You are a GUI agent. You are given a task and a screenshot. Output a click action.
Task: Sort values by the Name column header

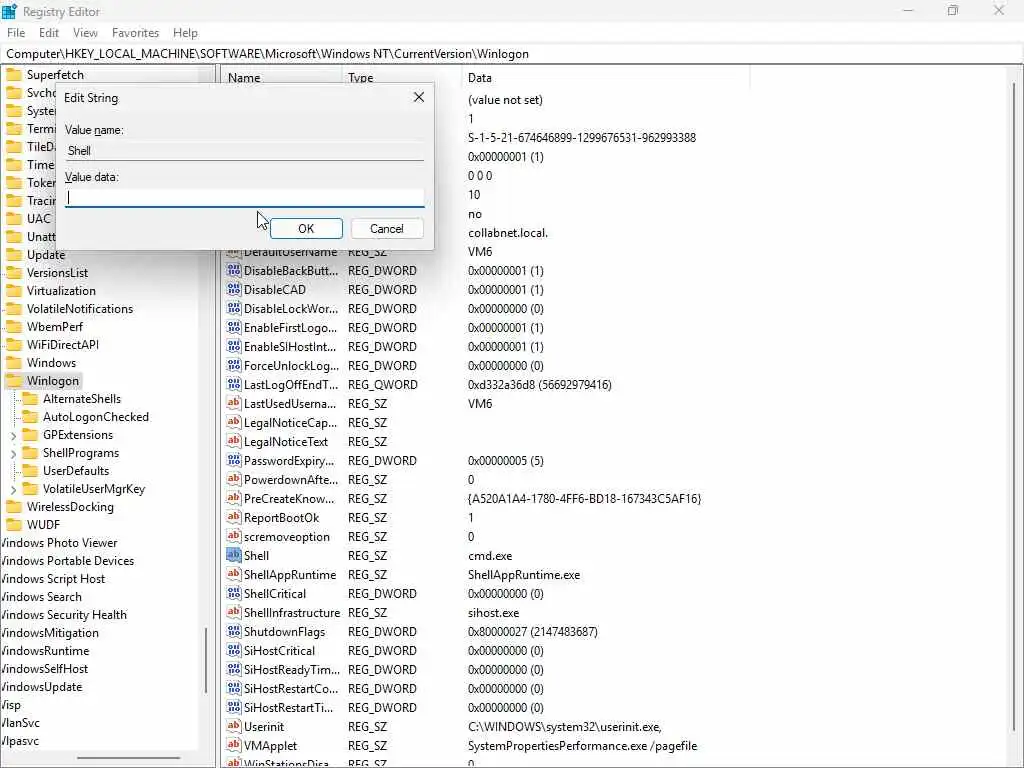[x=281, y=78]
